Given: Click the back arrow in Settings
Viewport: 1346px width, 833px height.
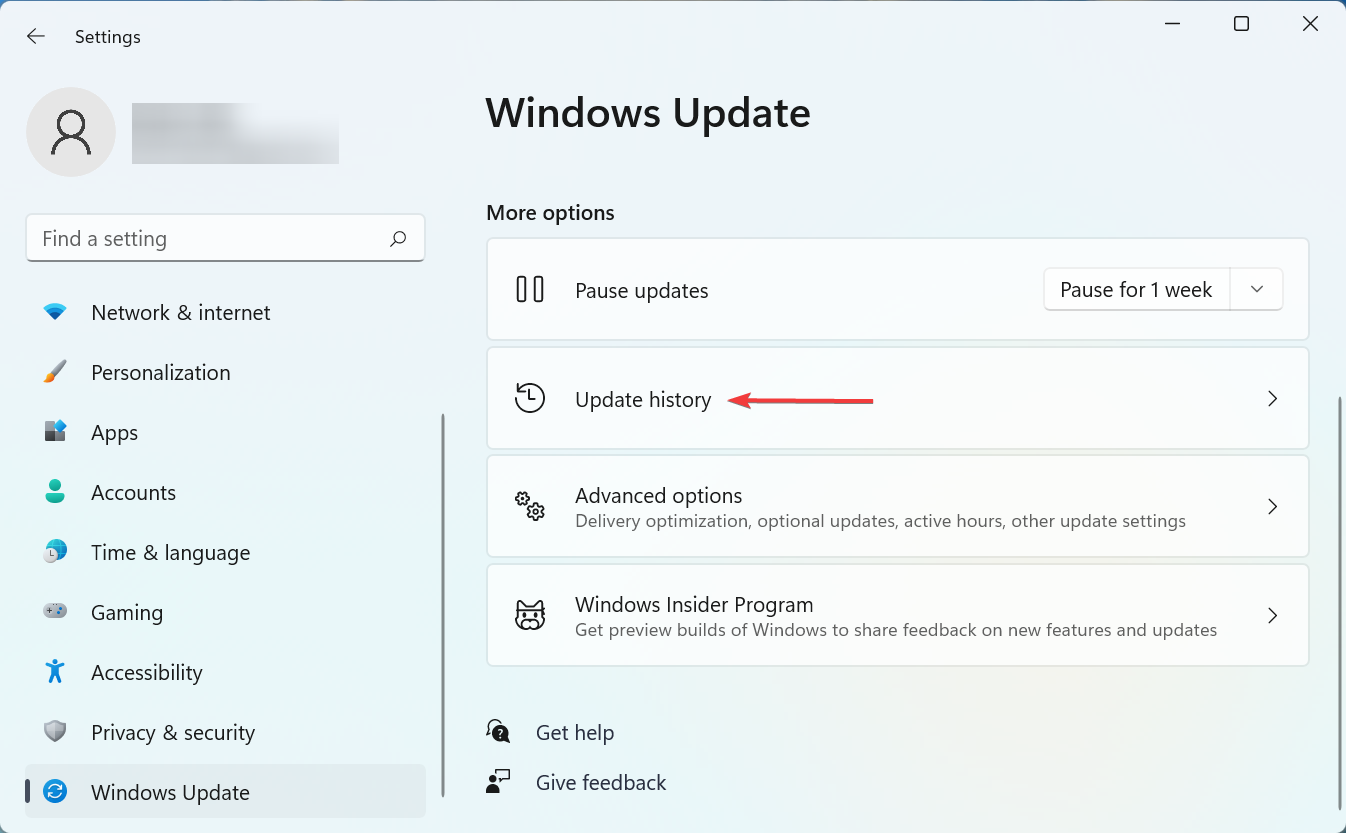Looking at the screenshot, I should (x=35, y=36).
